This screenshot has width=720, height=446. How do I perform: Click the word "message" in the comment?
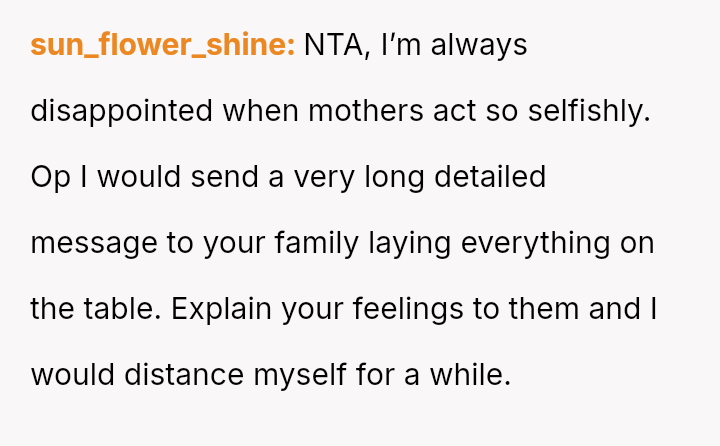pos(94,243)
